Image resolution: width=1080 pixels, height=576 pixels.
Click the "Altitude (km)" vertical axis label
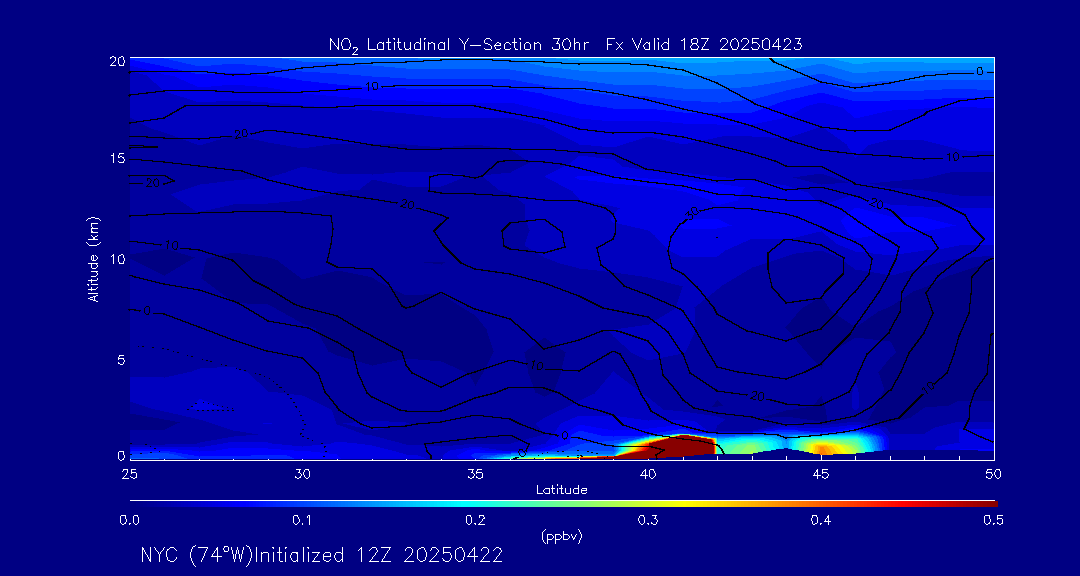point(93,259)
